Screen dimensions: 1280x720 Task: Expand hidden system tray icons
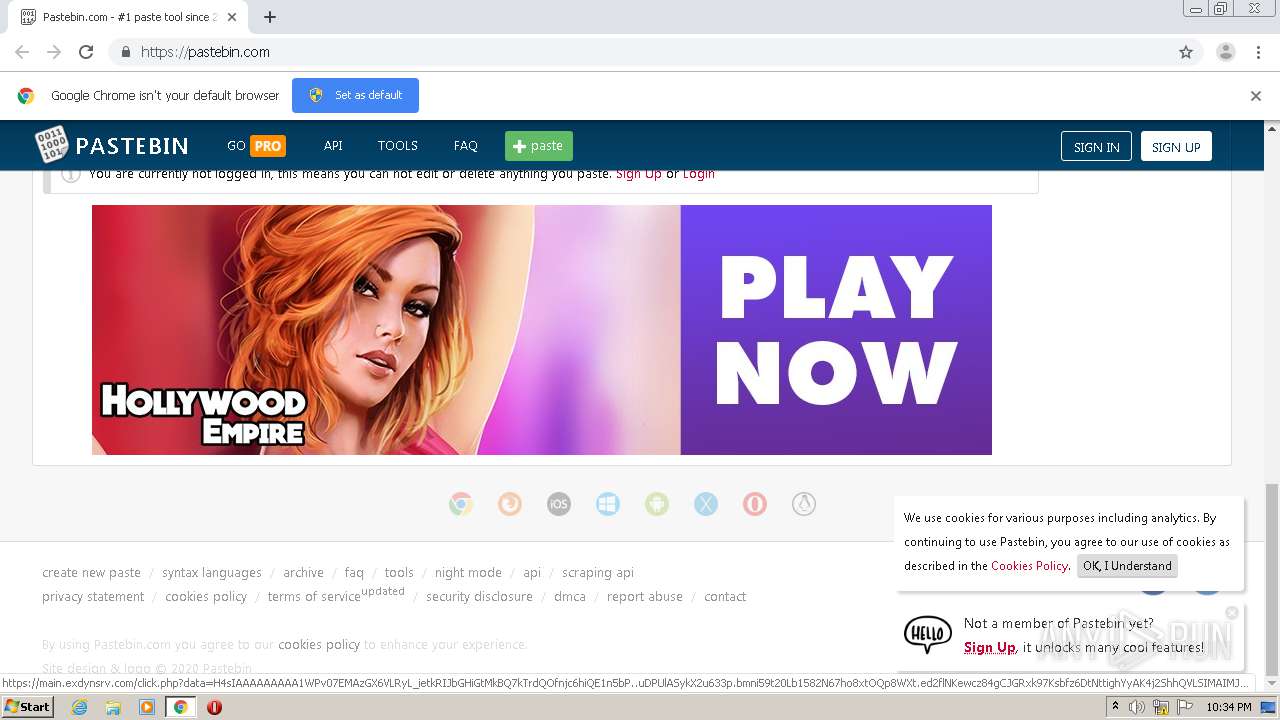tap(1117, 706)
